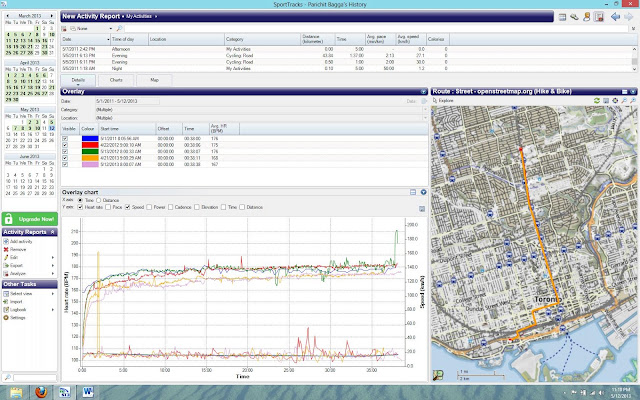Viewport: 640px width, 400px height.
Task: Enable the Cadence Y axis checkbox
Action: [x=171, y=207]
